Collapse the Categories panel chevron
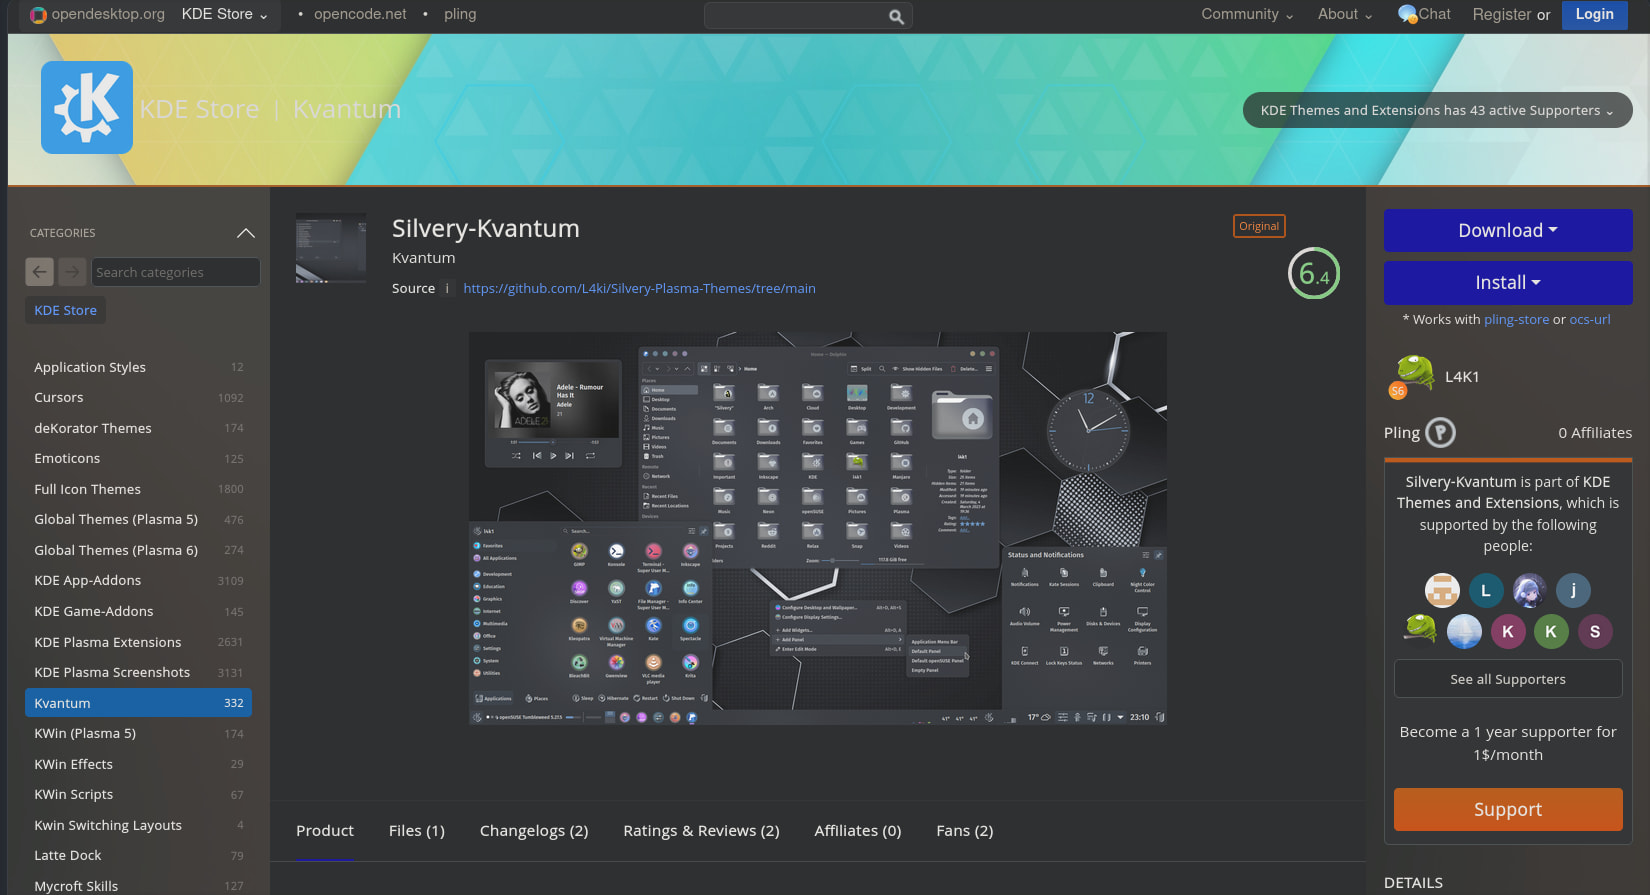This screenshot has width=1650, height=895. [x=245, y=233]
